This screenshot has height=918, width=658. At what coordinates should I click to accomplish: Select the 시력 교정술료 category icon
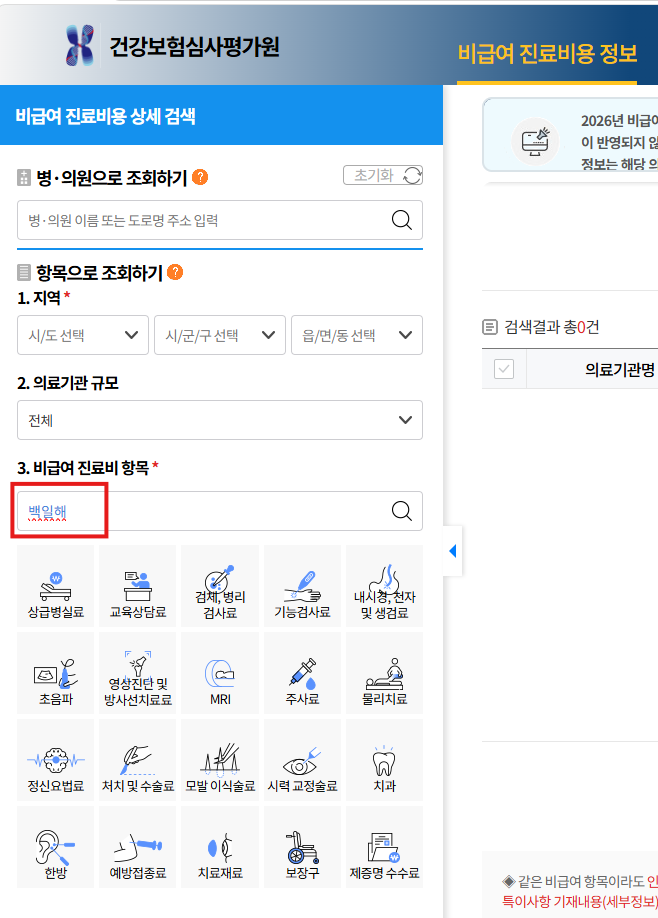302,760
